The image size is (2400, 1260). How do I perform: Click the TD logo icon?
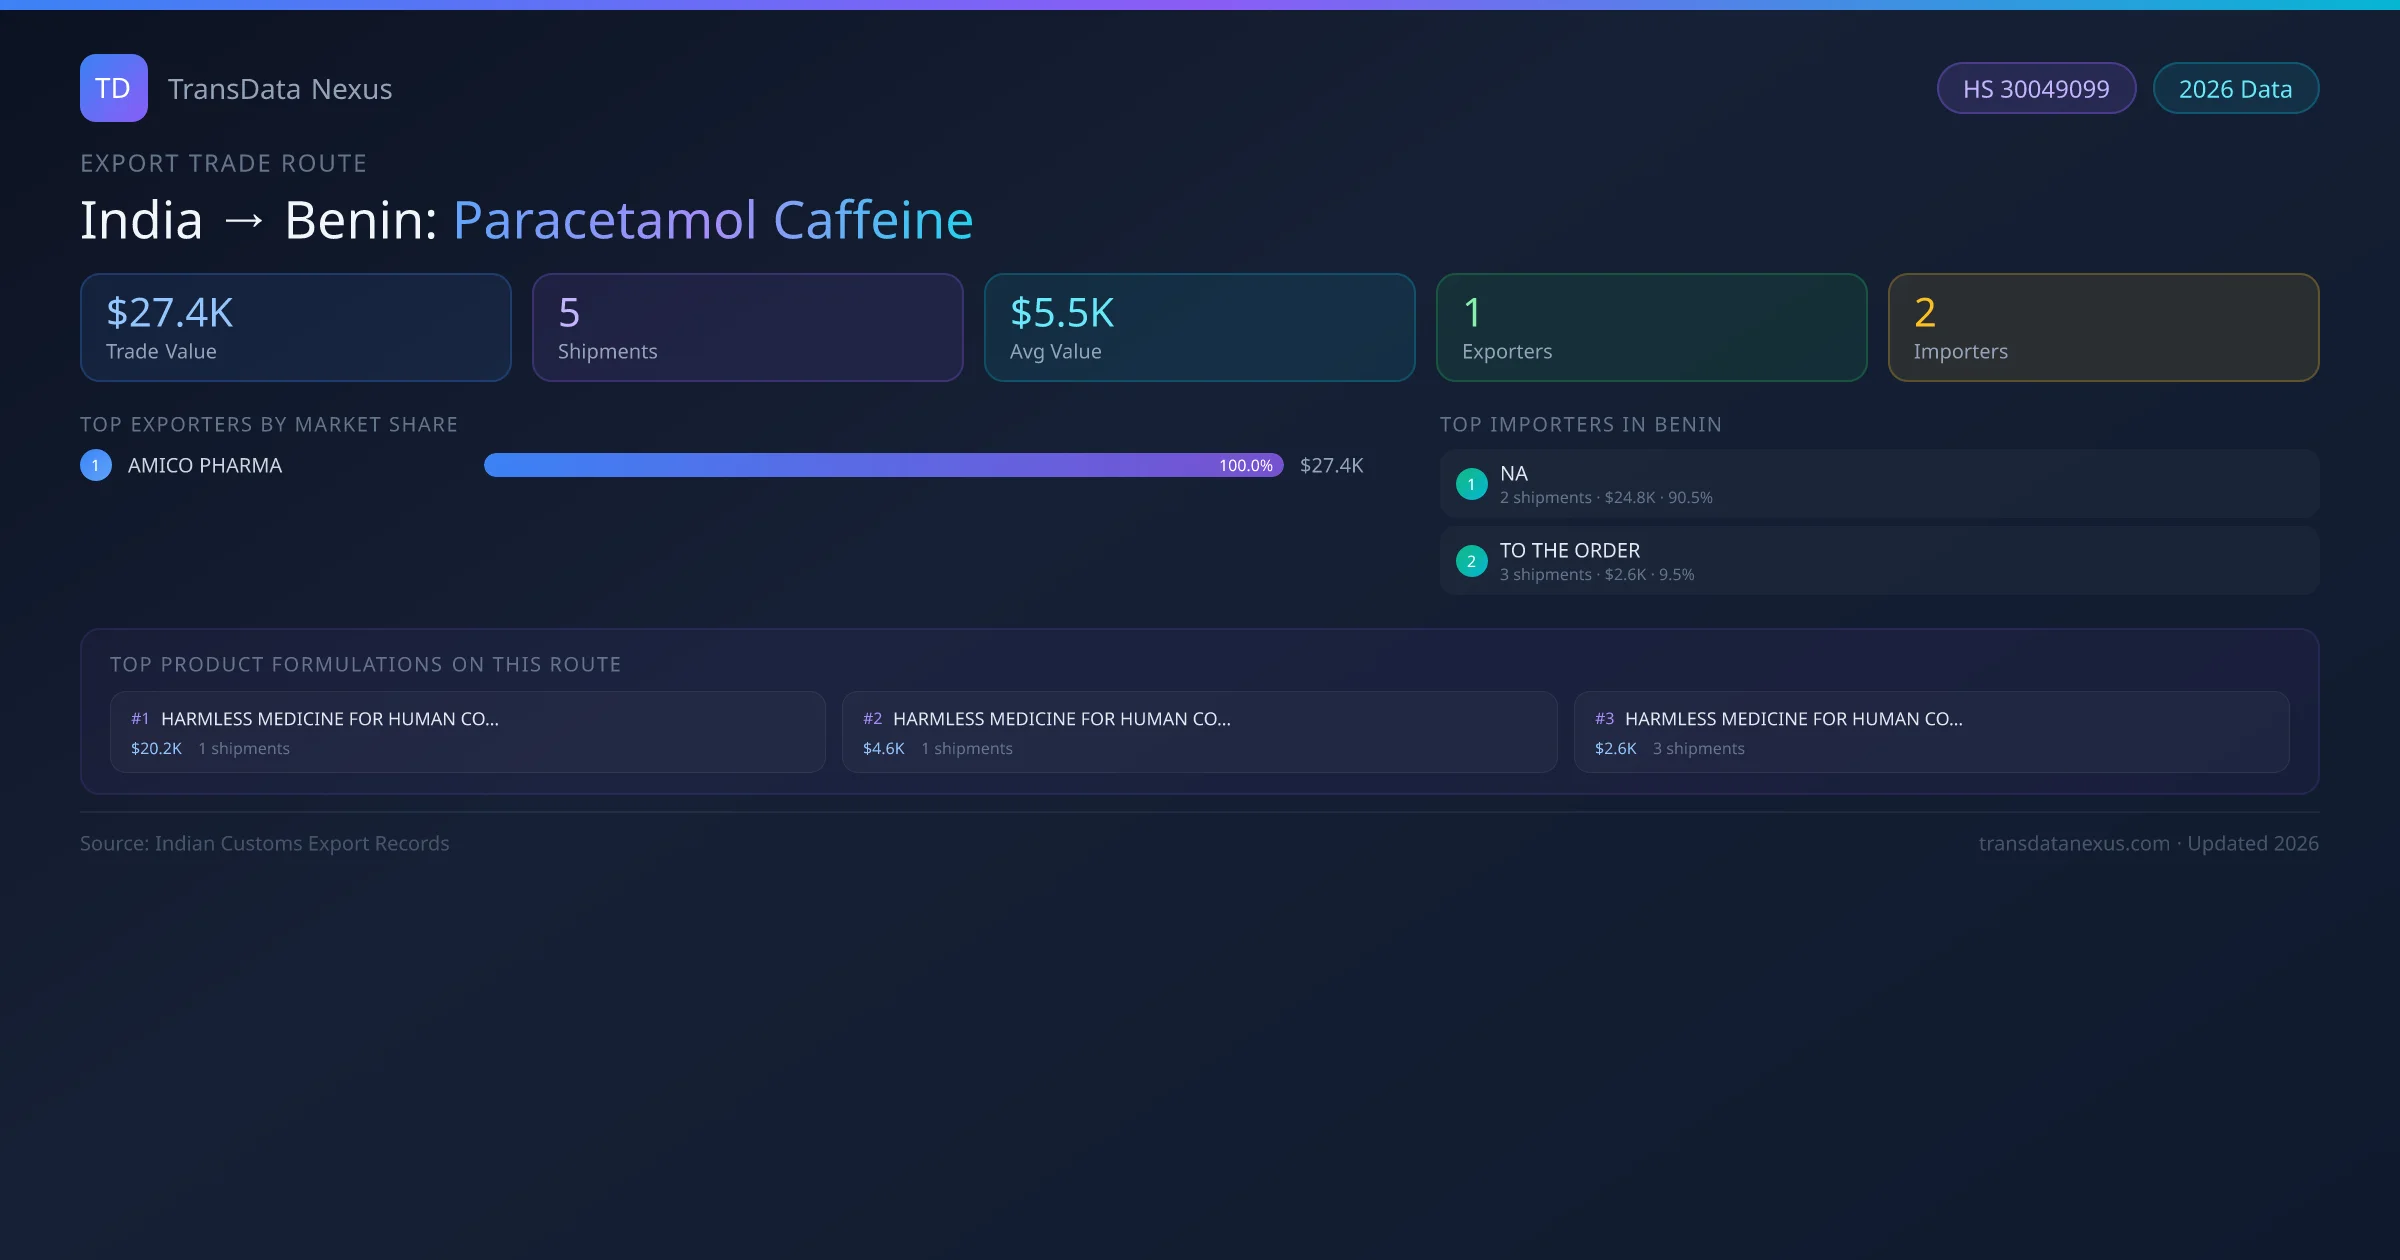pyautogui.click(x=113, y=88)
